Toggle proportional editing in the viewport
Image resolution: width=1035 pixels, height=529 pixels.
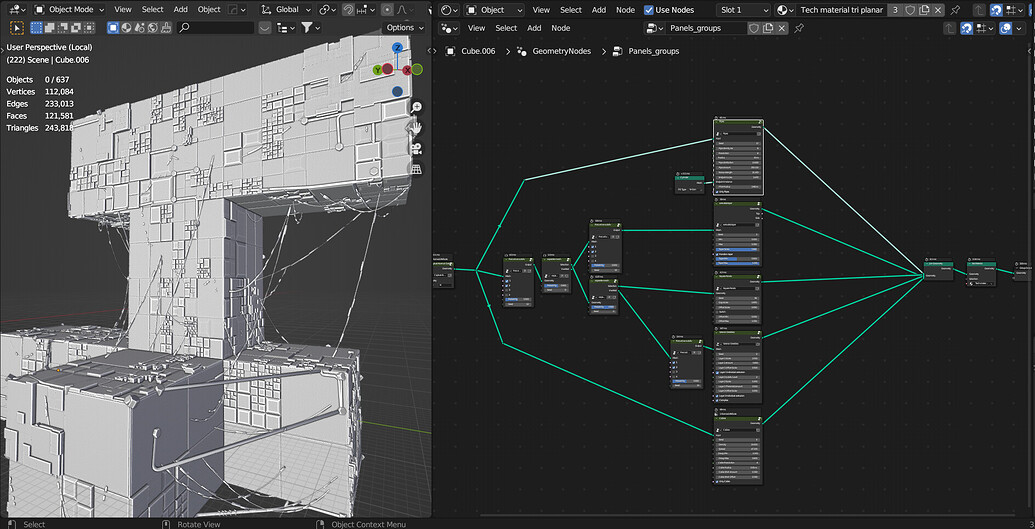pyautogui.click(x=386, y=10)
